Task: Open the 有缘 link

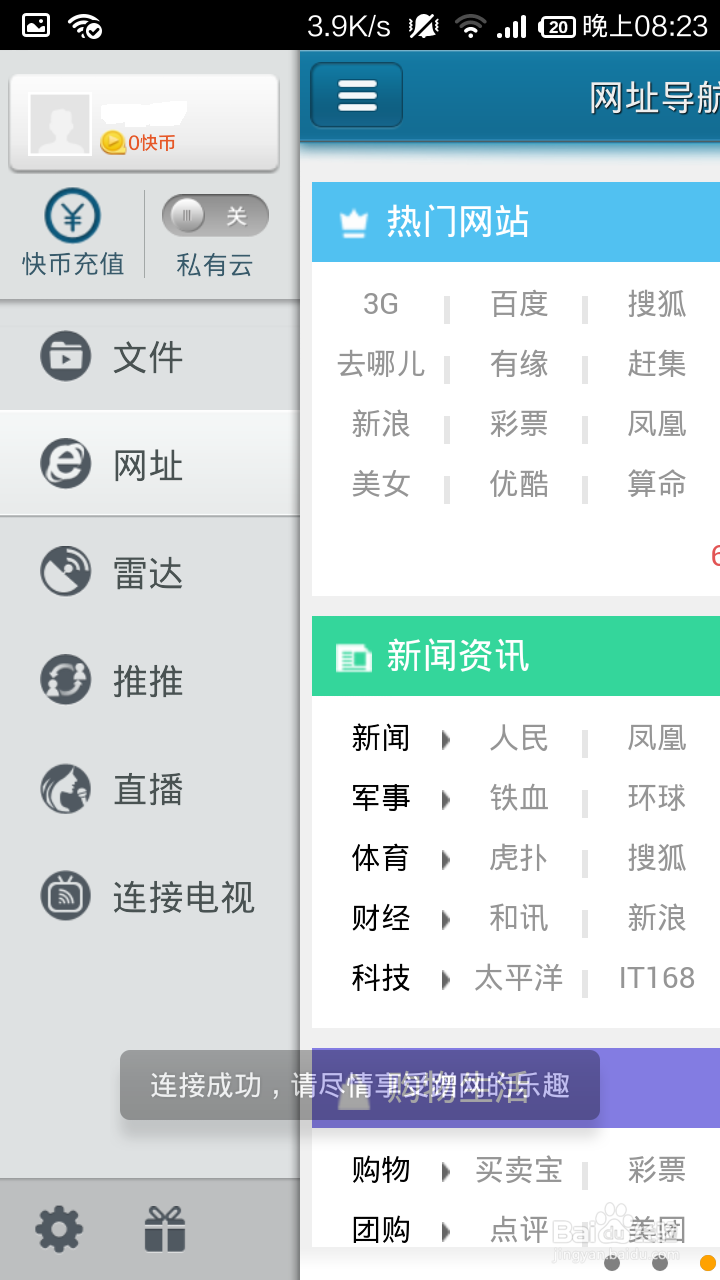Action: pyautogui.click(x=519, y=364)
